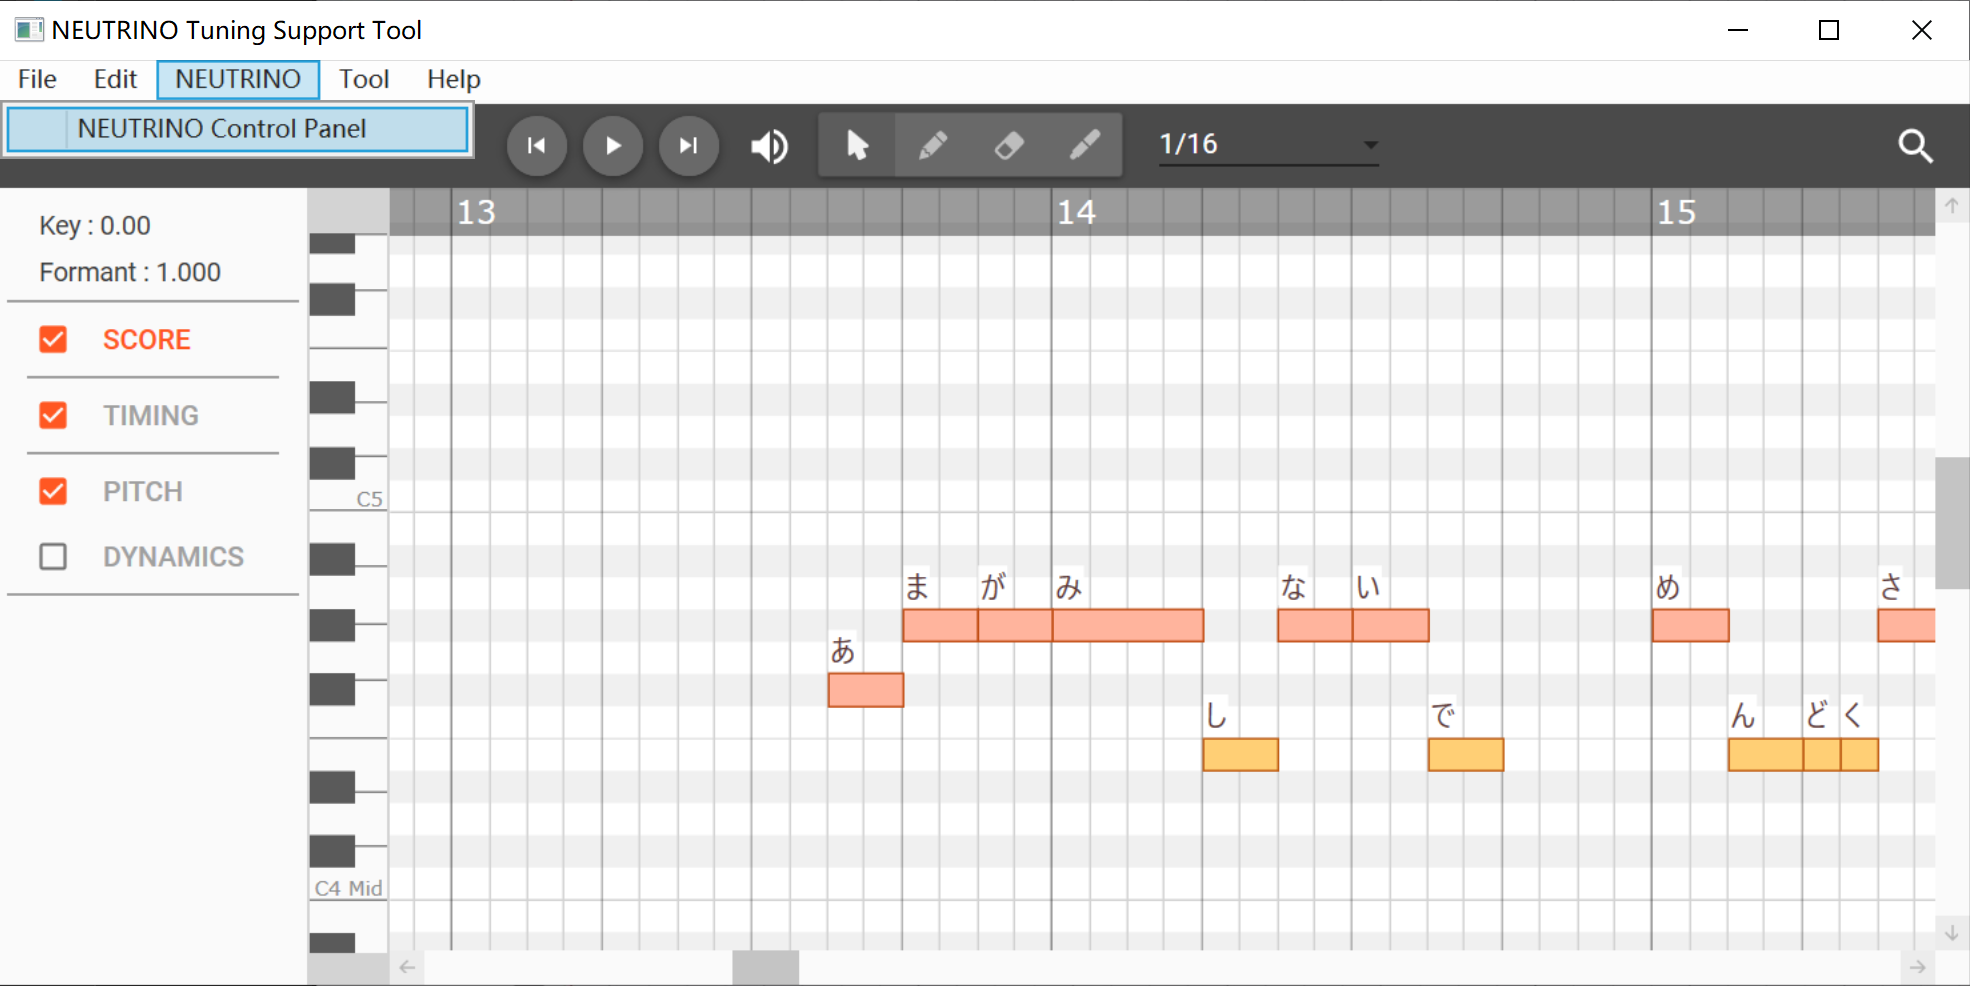Click measure 13 marker in ruler
The width and height of the screenshot is (1970, 986).
coord(476,212)
